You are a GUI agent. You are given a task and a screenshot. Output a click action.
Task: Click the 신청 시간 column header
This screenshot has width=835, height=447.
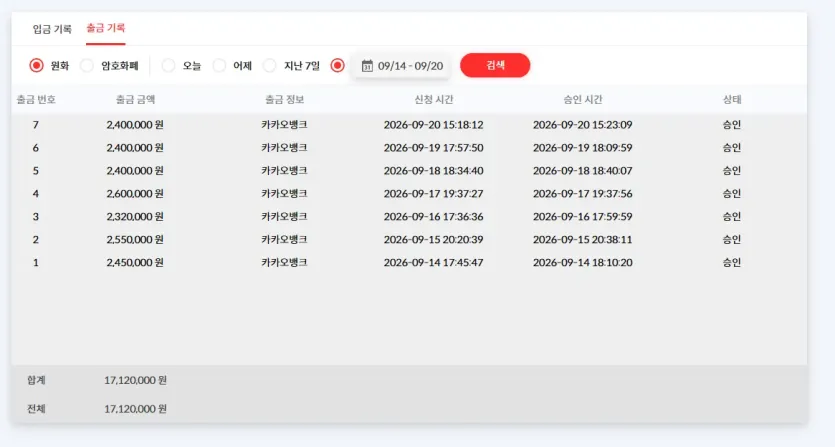pyautogui.click(x=433, y=100)
